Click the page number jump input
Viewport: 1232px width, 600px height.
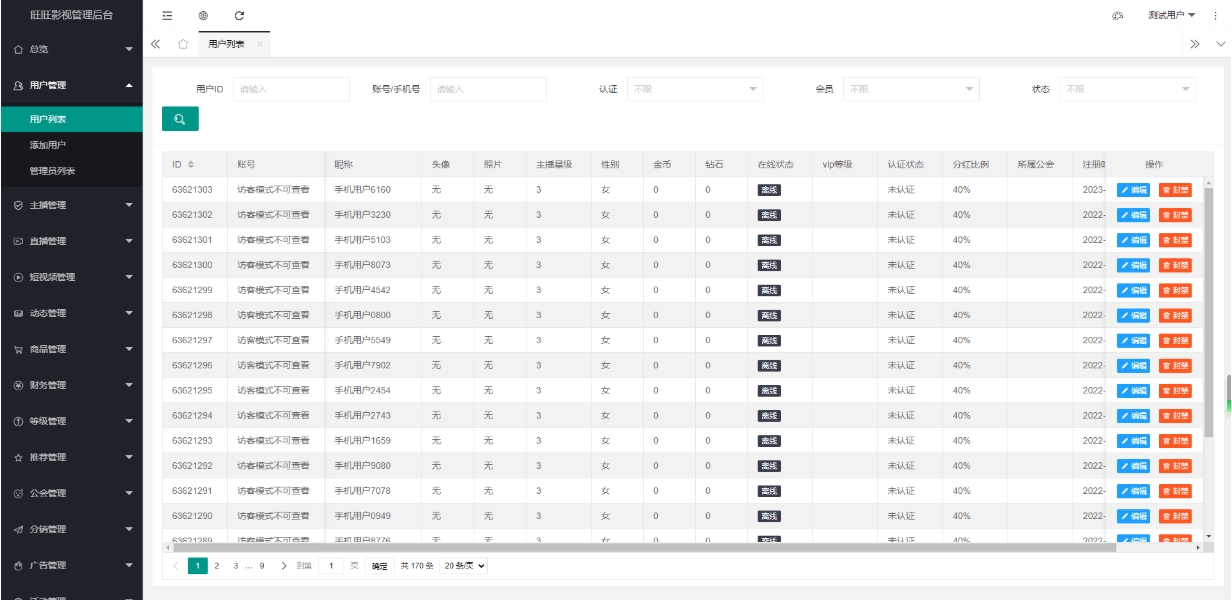click(x=330, y=566)
